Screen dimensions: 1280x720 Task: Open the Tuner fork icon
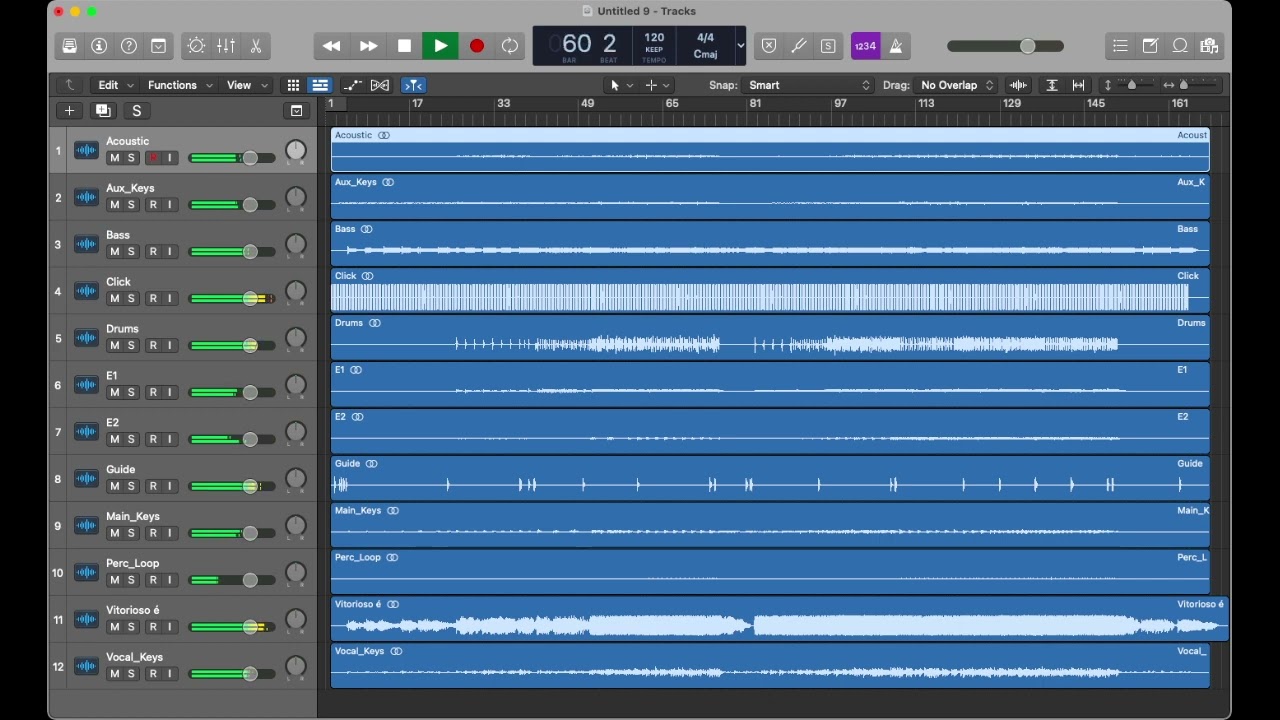point(799,46)
